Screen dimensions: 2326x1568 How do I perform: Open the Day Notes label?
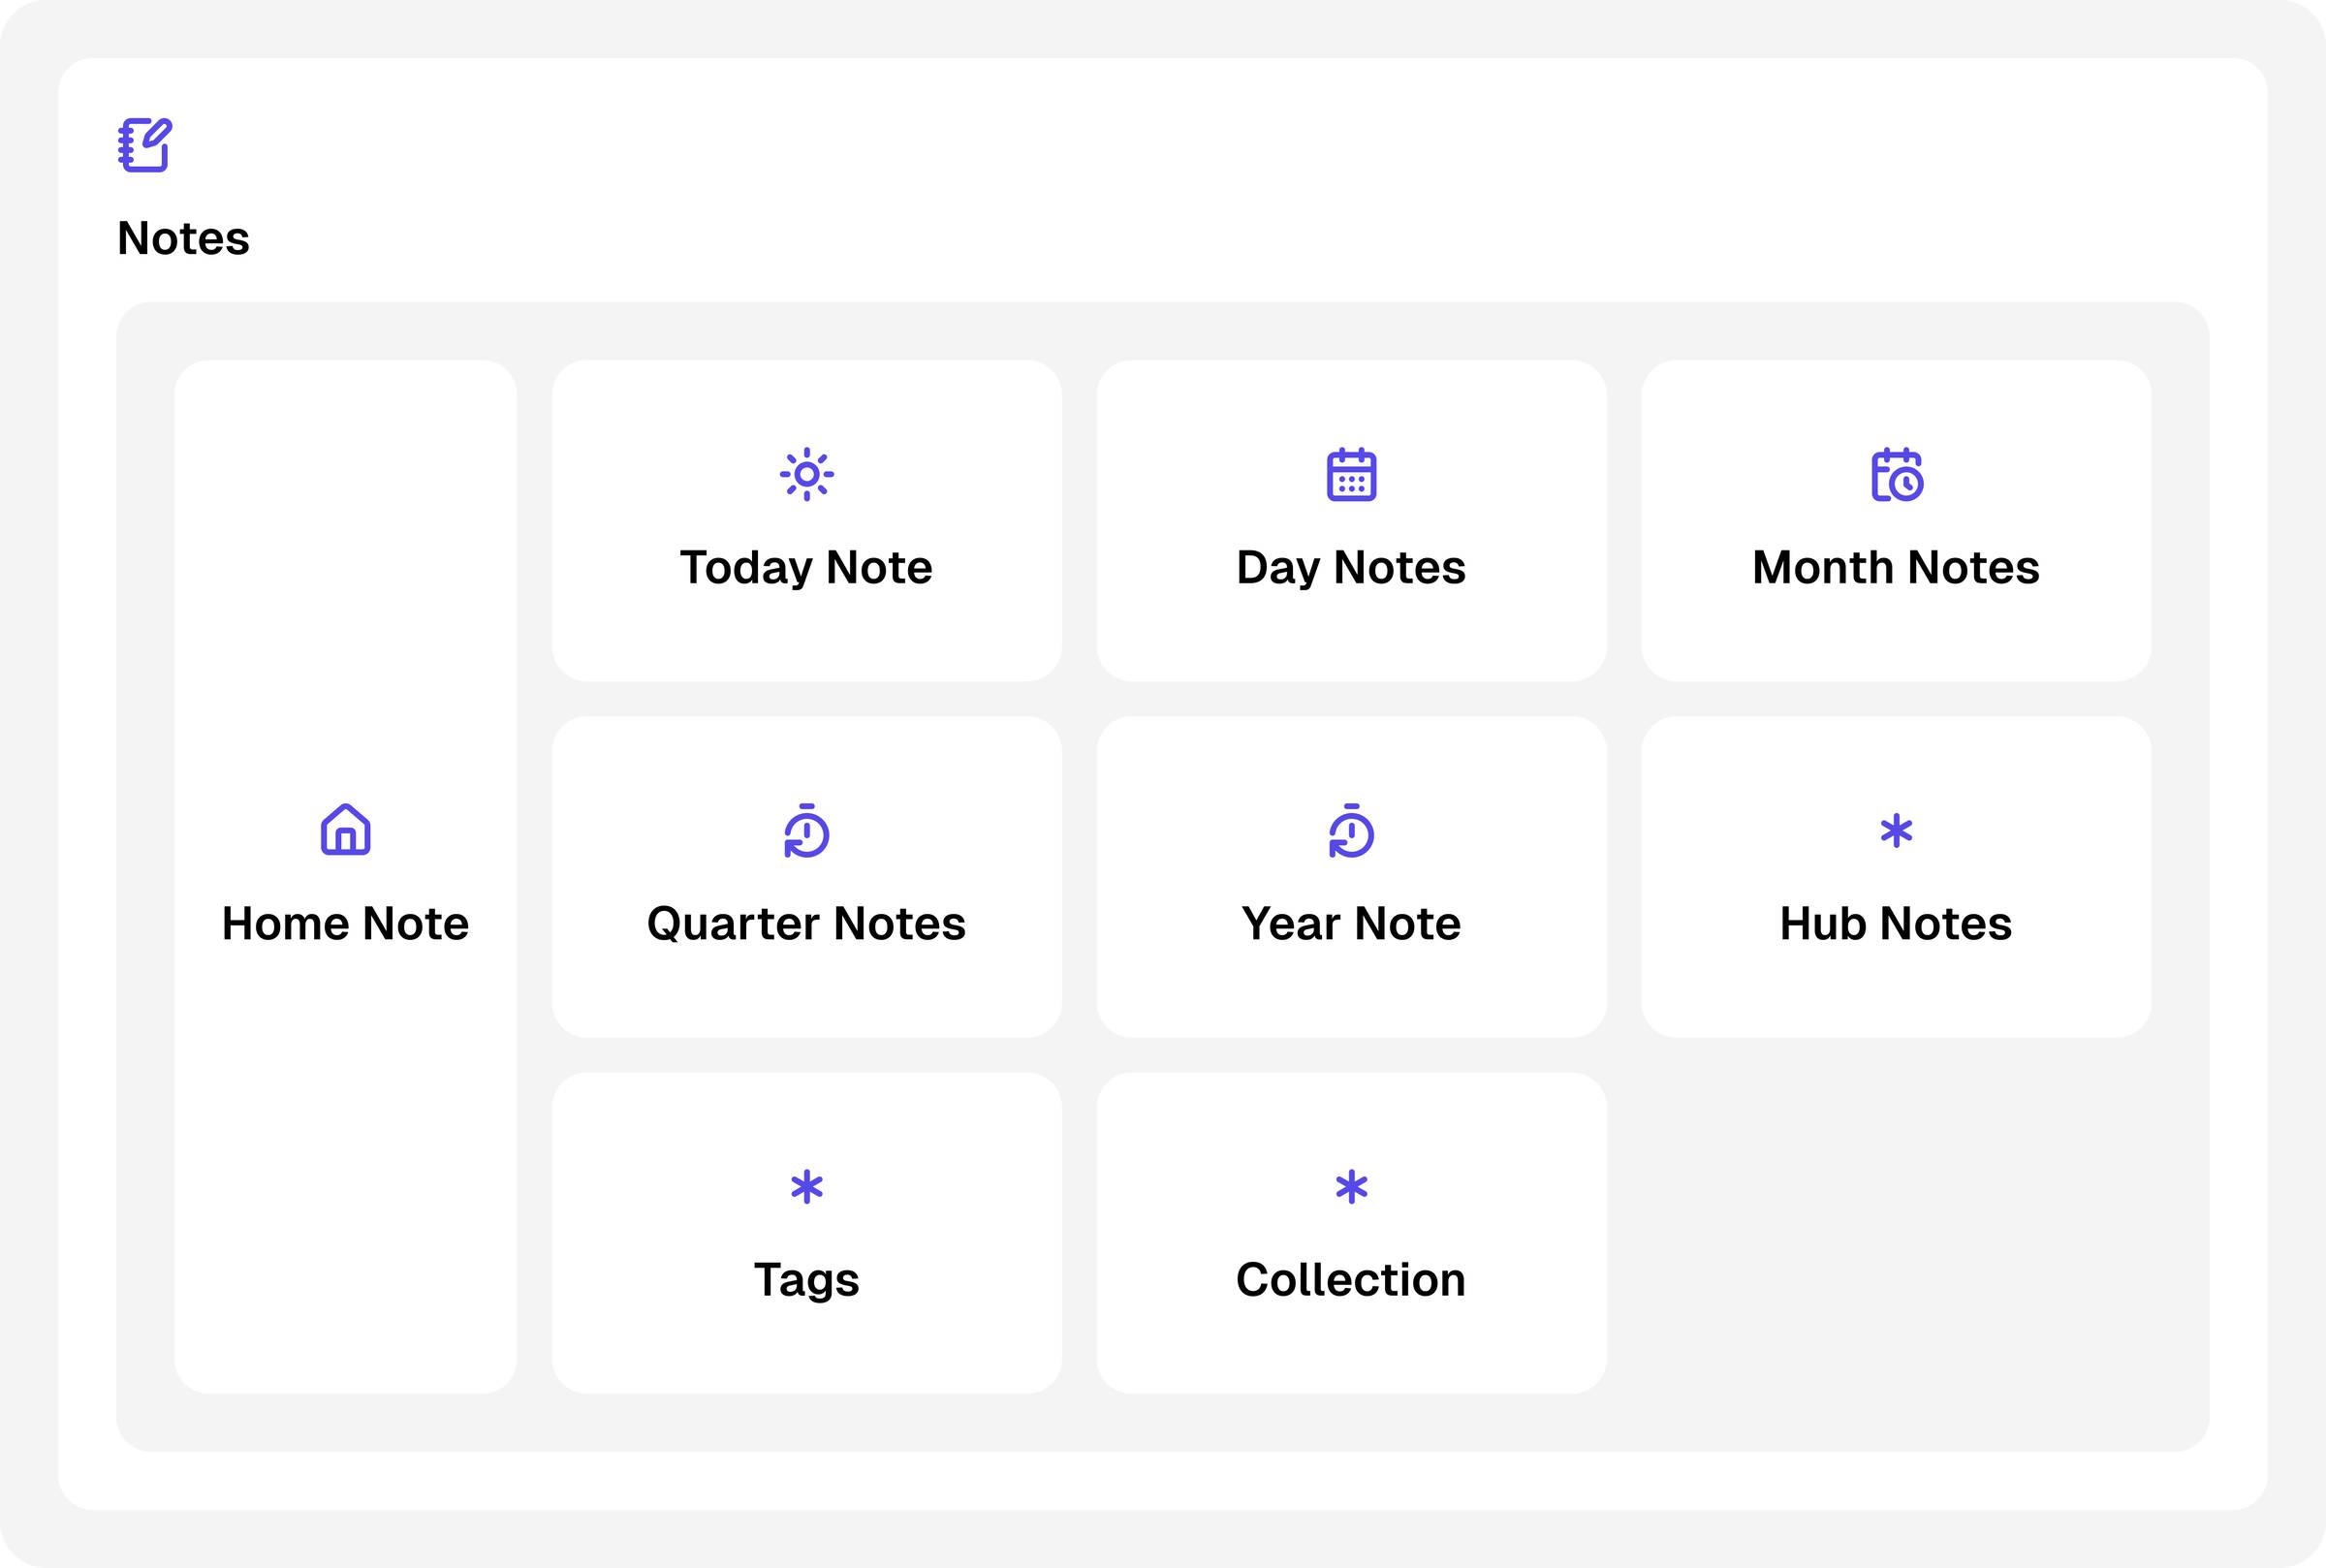[1351, 568]
